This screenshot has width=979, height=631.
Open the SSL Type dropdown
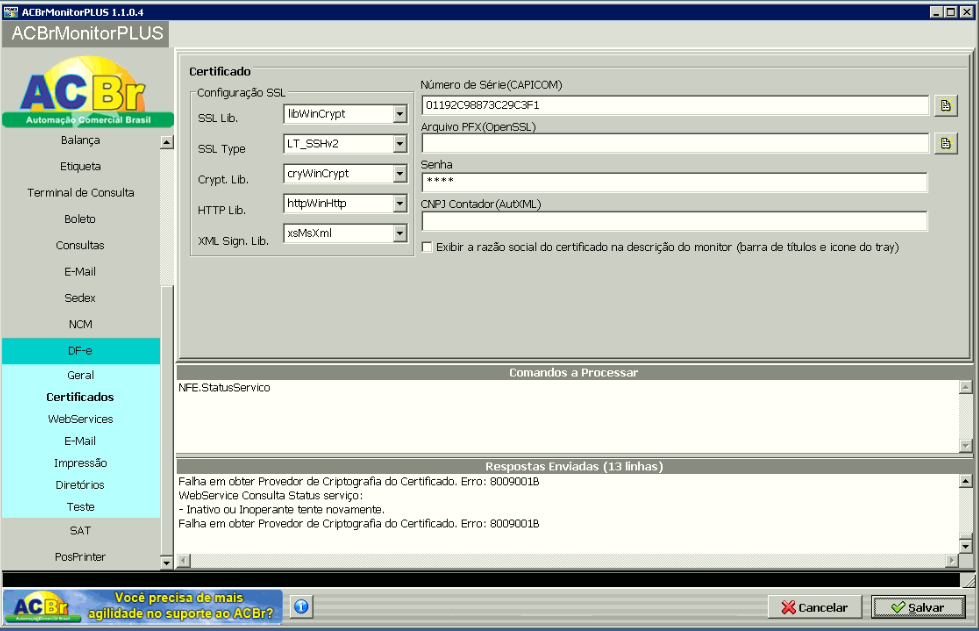pyautogui.click(x=400, y=144)
